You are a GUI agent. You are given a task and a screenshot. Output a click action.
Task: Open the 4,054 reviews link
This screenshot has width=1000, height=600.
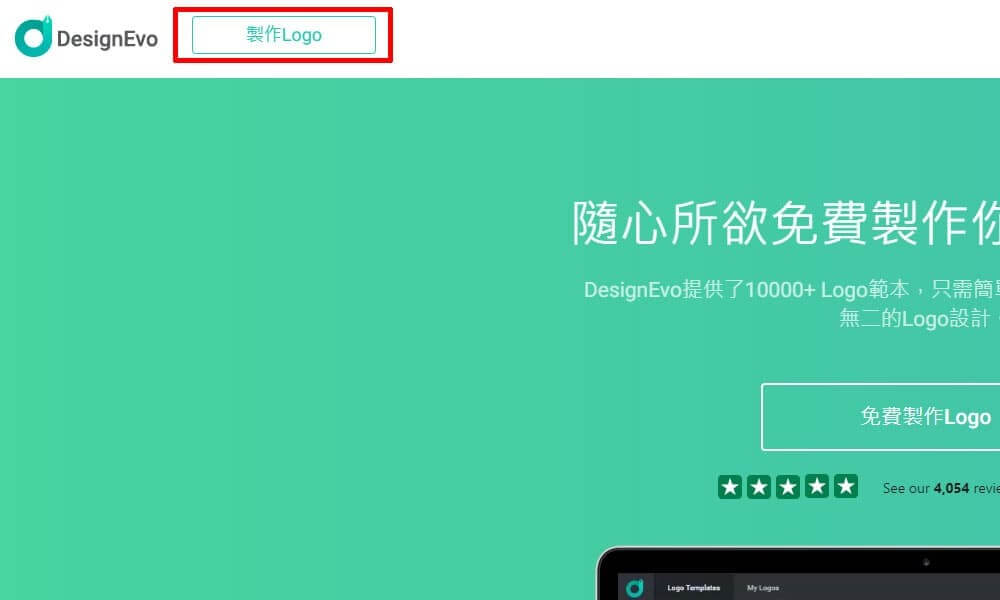(x=941, y=488)
